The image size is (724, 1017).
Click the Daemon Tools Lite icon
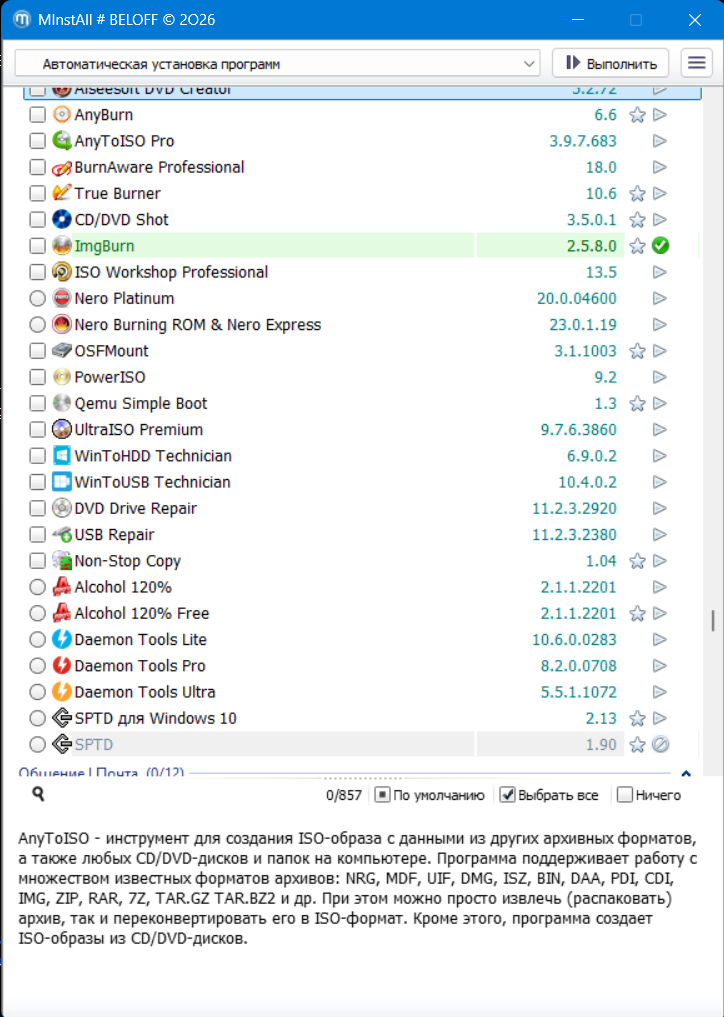61,640
